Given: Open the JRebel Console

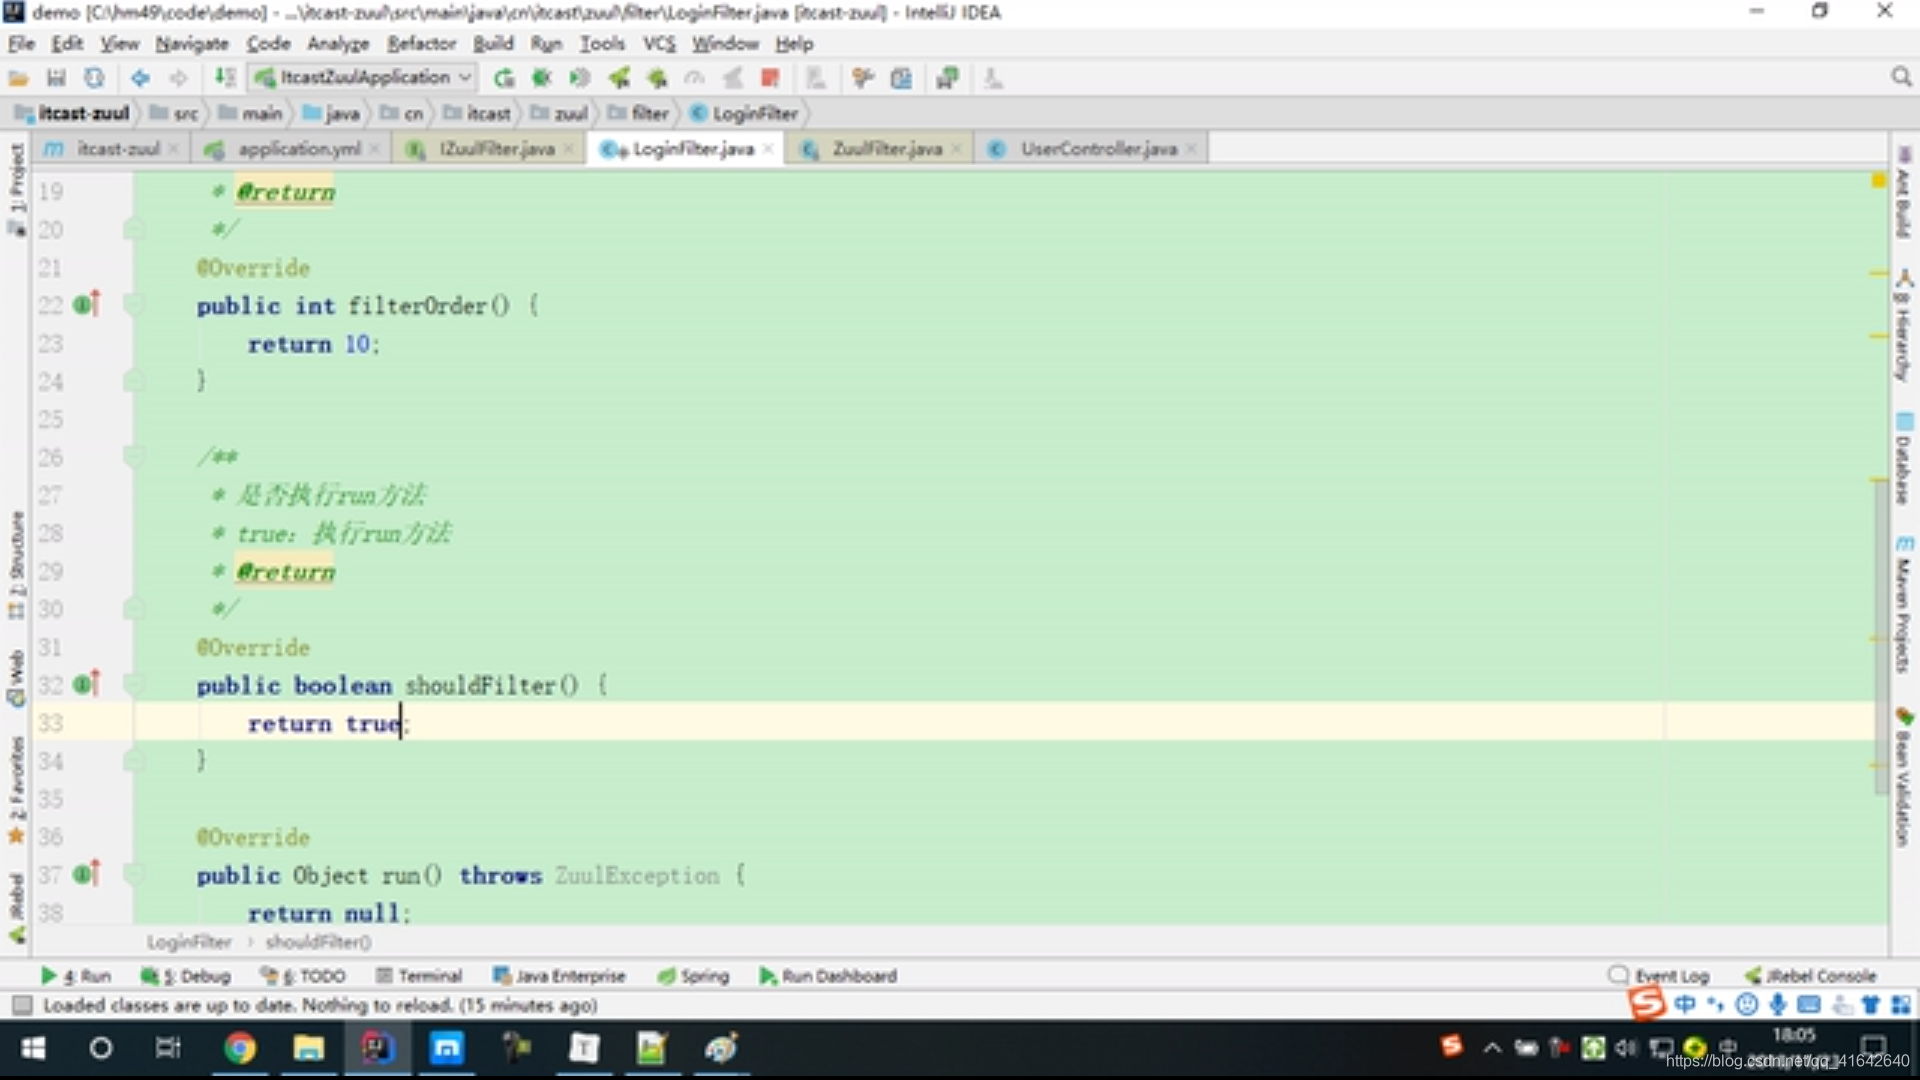Looking at the screenshot, I should (x=1811, y=976).
